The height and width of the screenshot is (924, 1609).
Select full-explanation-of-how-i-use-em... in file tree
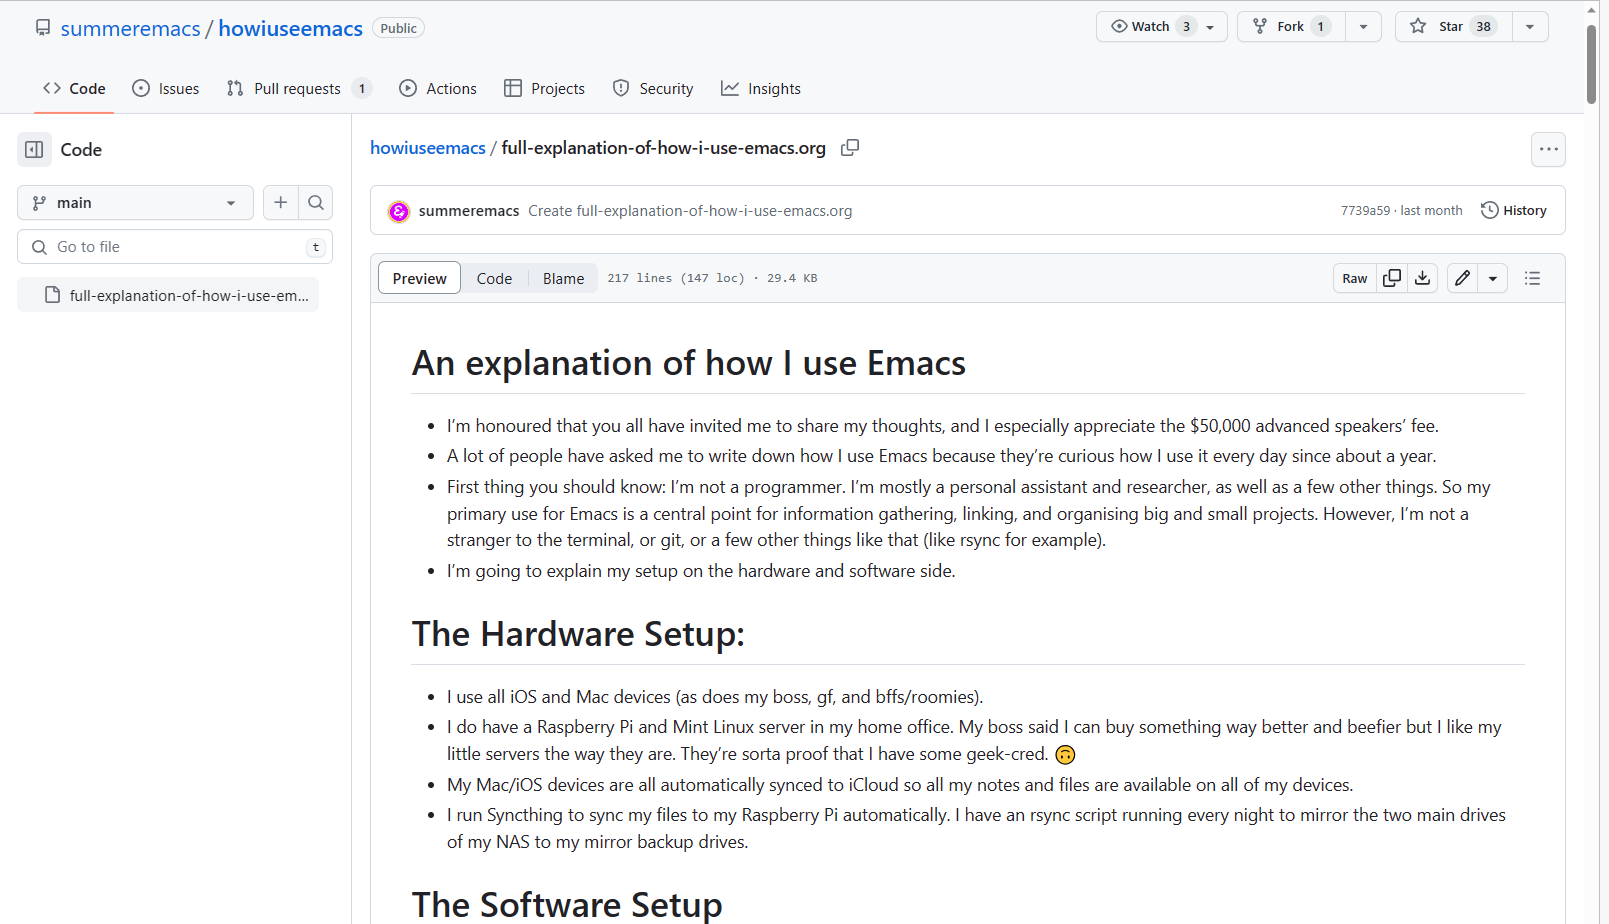coord(168,295)
